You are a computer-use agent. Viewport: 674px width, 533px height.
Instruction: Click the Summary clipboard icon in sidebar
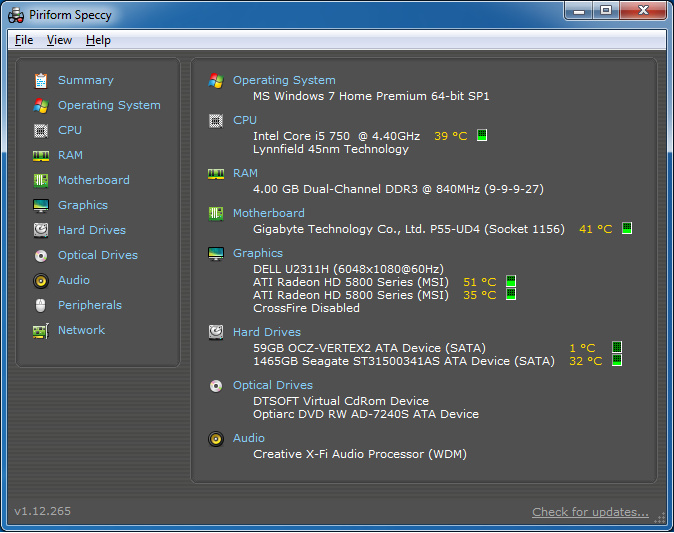pos(41,80)
